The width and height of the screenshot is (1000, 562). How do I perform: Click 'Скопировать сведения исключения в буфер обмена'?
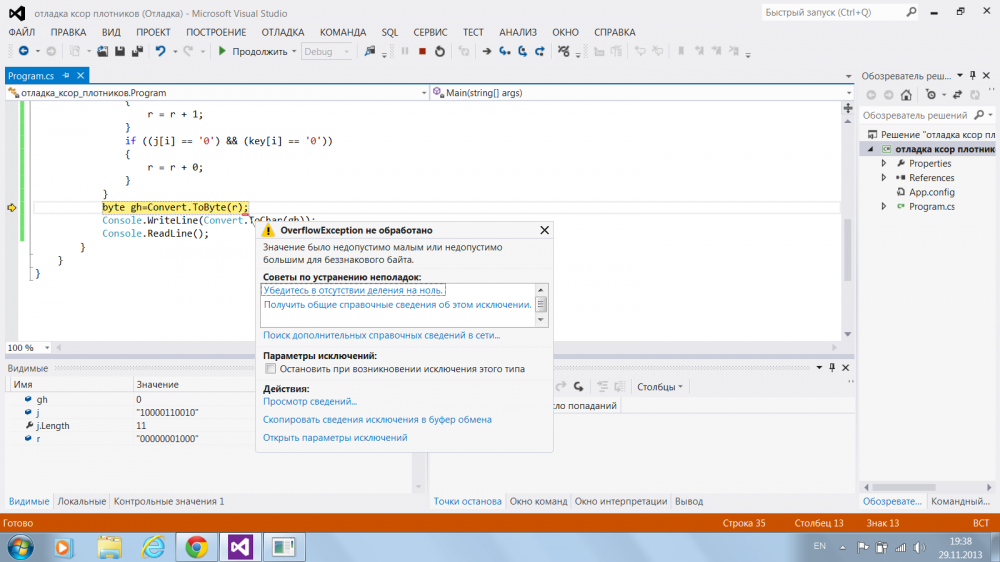coord(377,420)
